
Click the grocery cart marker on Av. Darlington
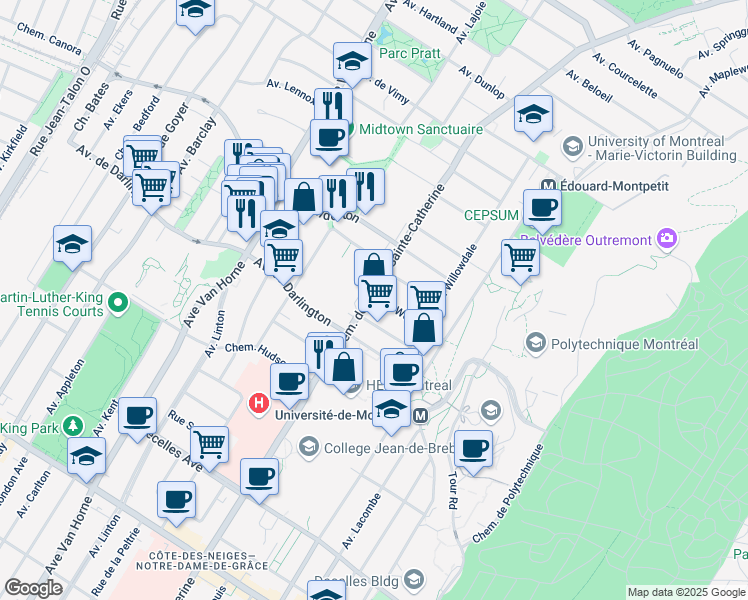pyautogui.click(x=283, y=259)
